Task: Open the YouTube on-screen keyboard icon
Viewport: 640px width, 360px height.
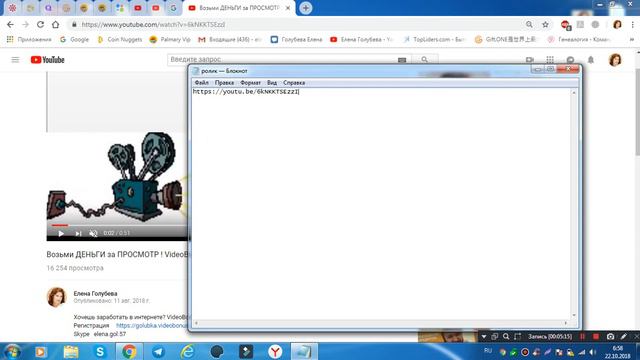Action: coord(402,60)
